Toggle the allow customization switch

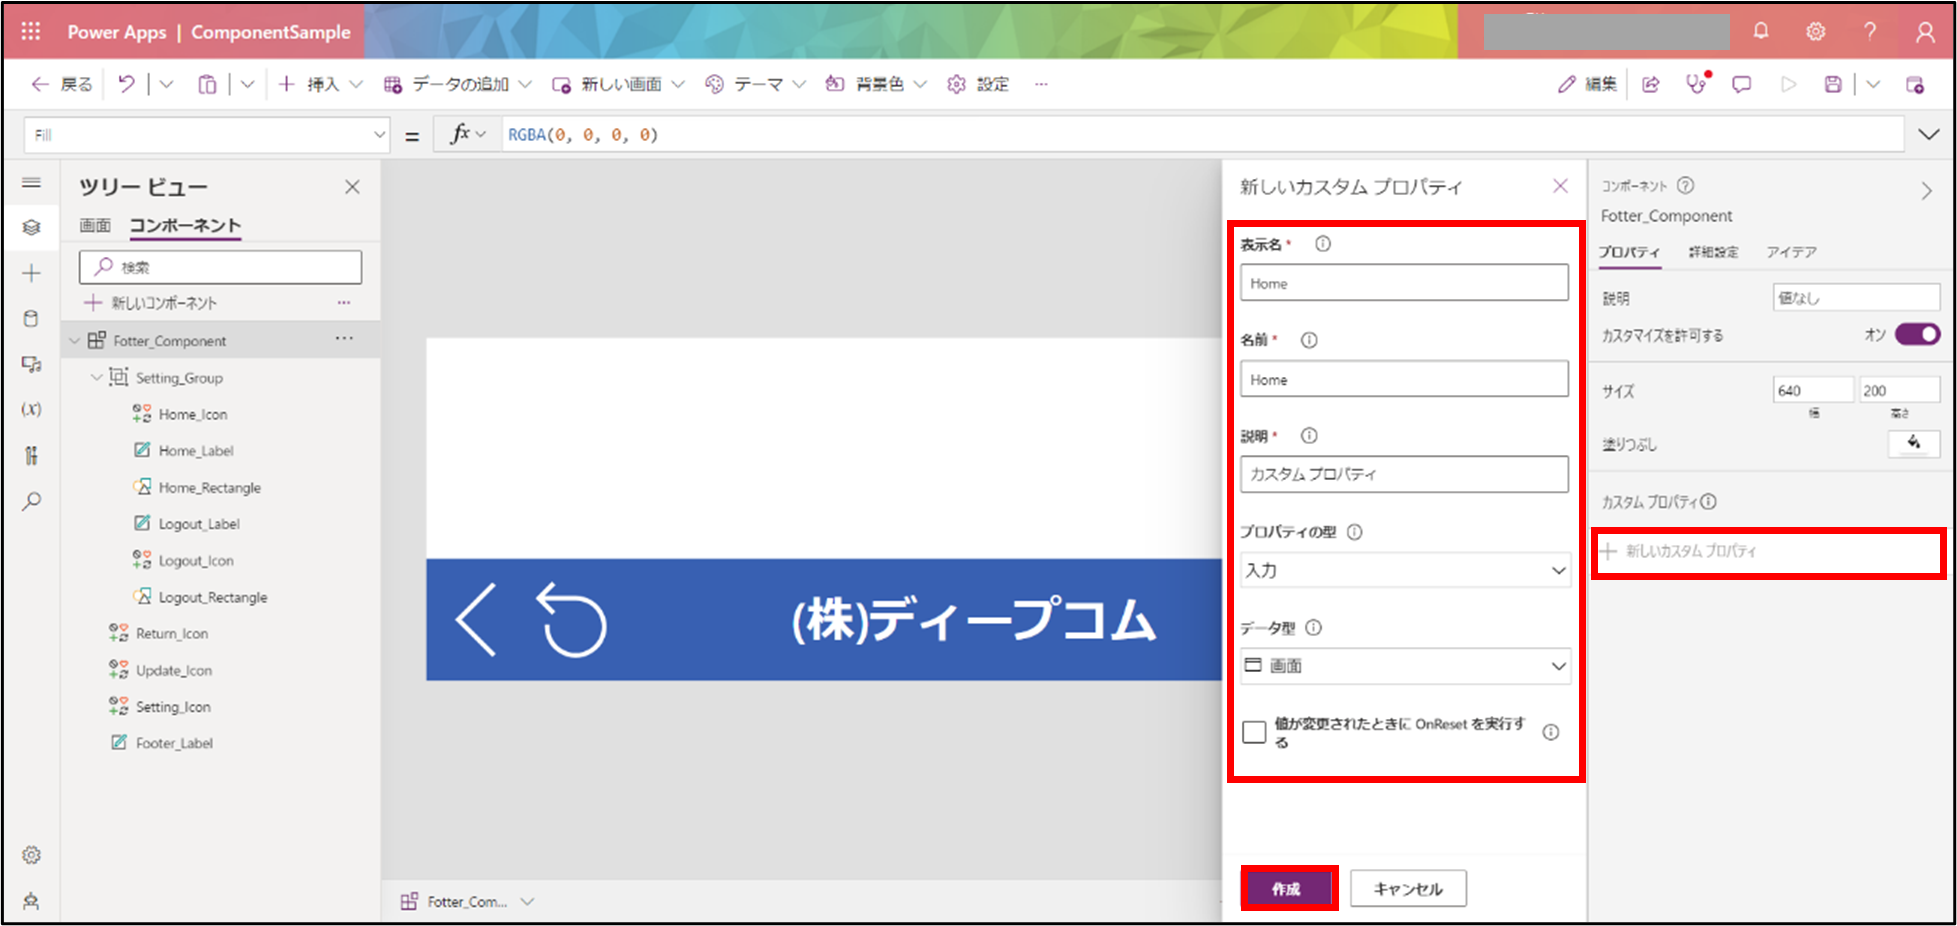[x=1917, y=334]
